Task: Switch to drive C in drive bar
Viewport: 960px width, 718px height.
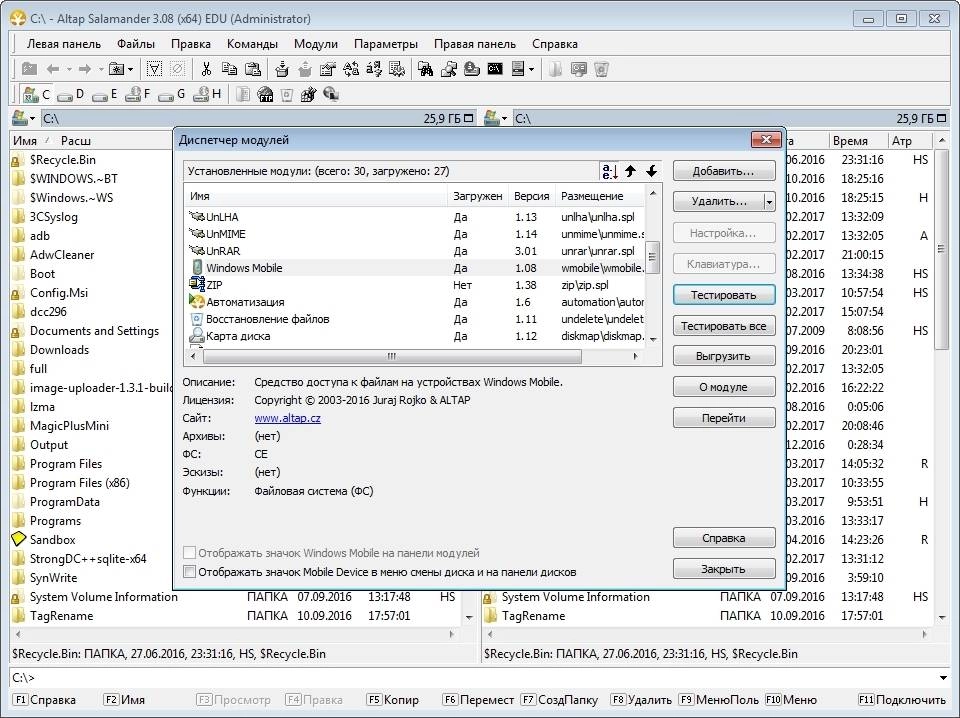Action: 36,94
